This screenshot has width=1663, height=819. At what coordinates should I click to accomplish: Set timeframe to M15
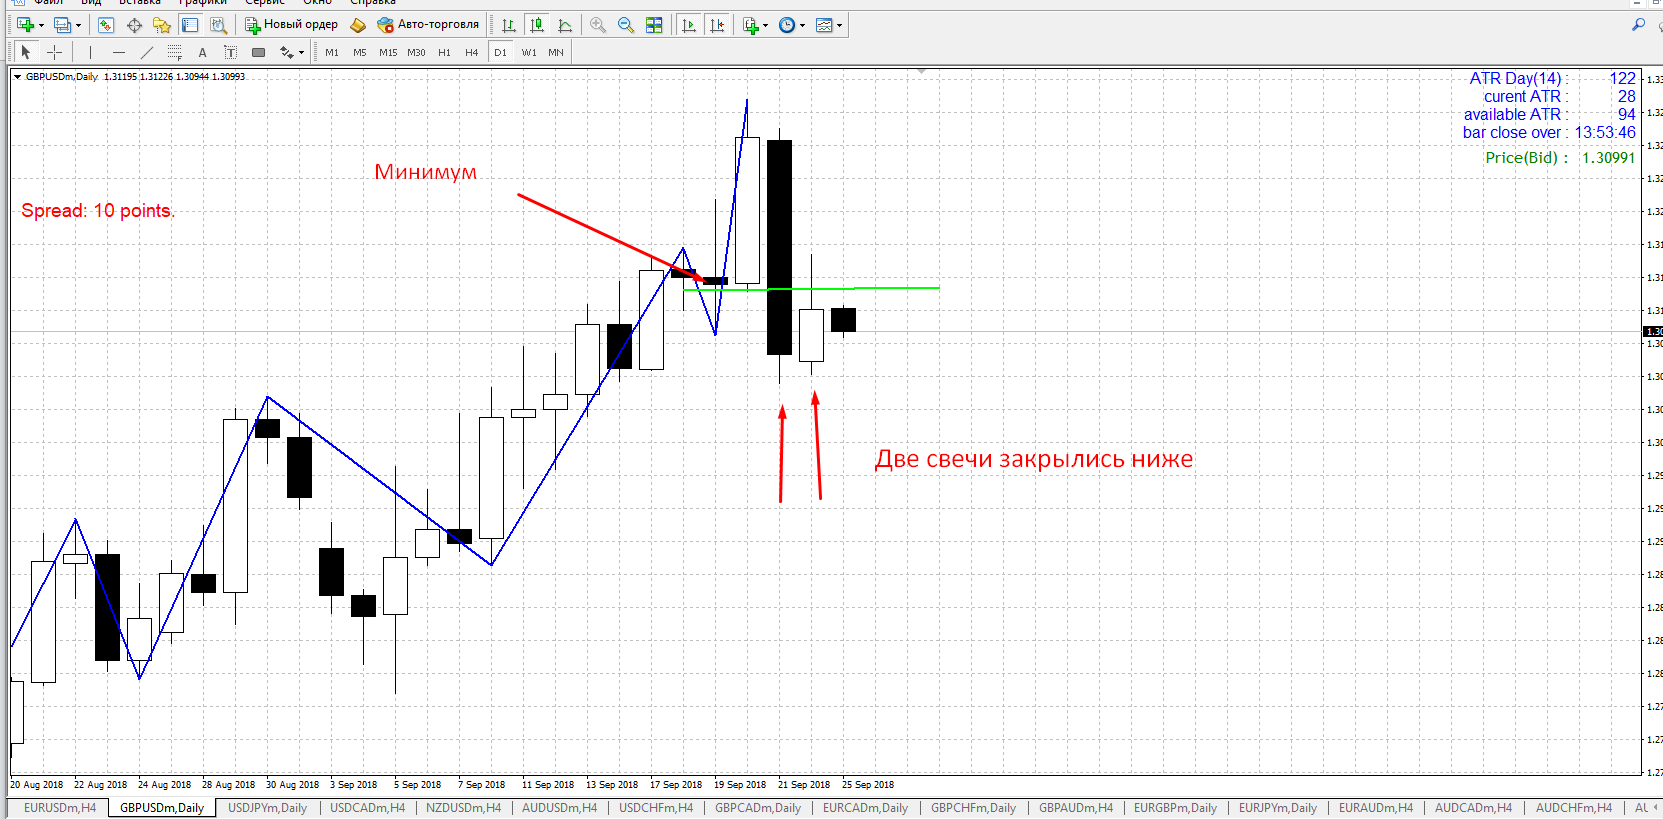(388, 52)
